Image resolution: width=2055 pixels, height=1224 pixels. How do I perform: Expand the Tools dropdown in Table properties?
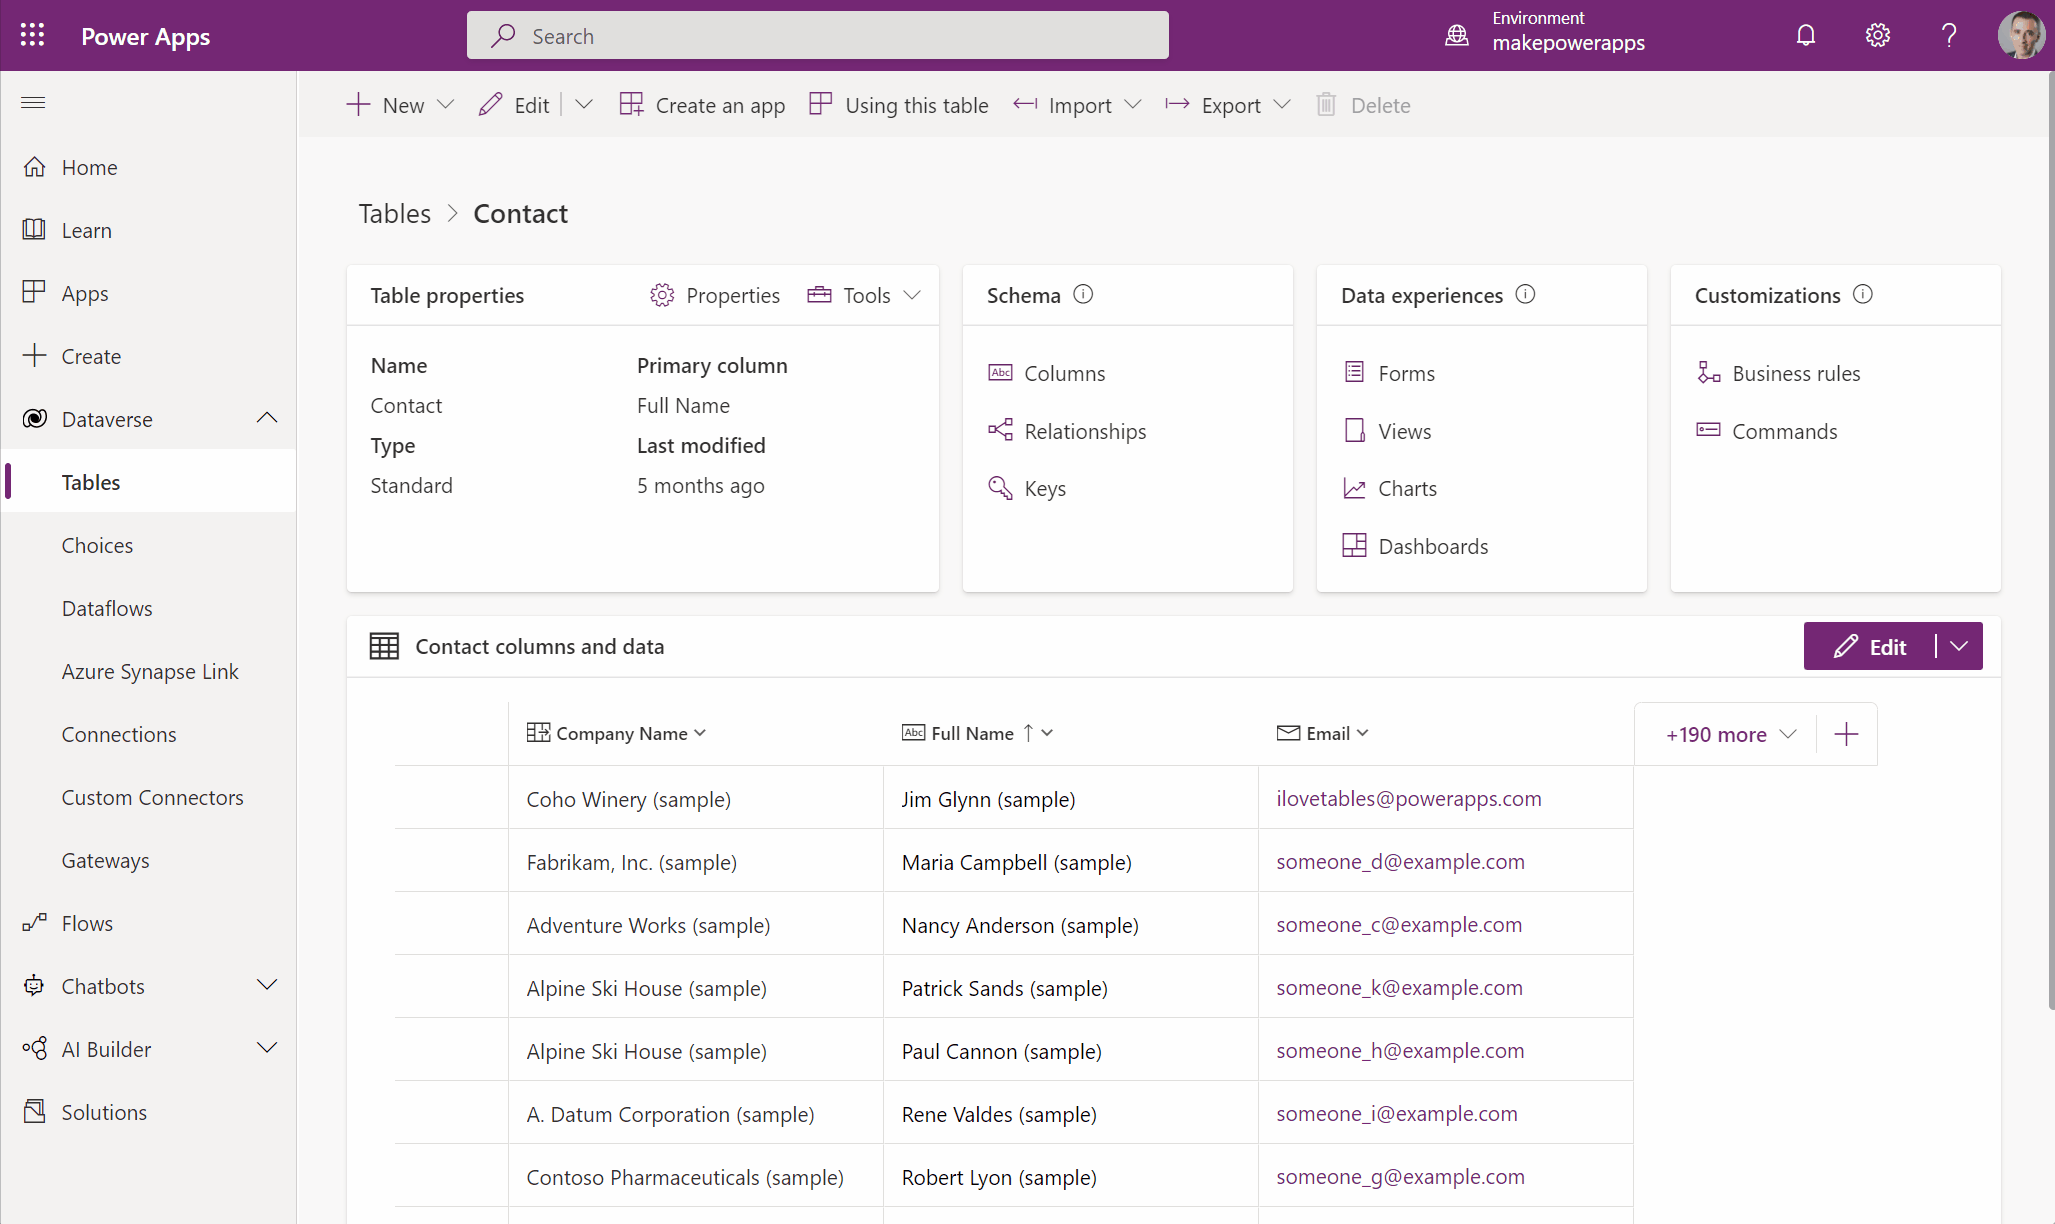865,295
